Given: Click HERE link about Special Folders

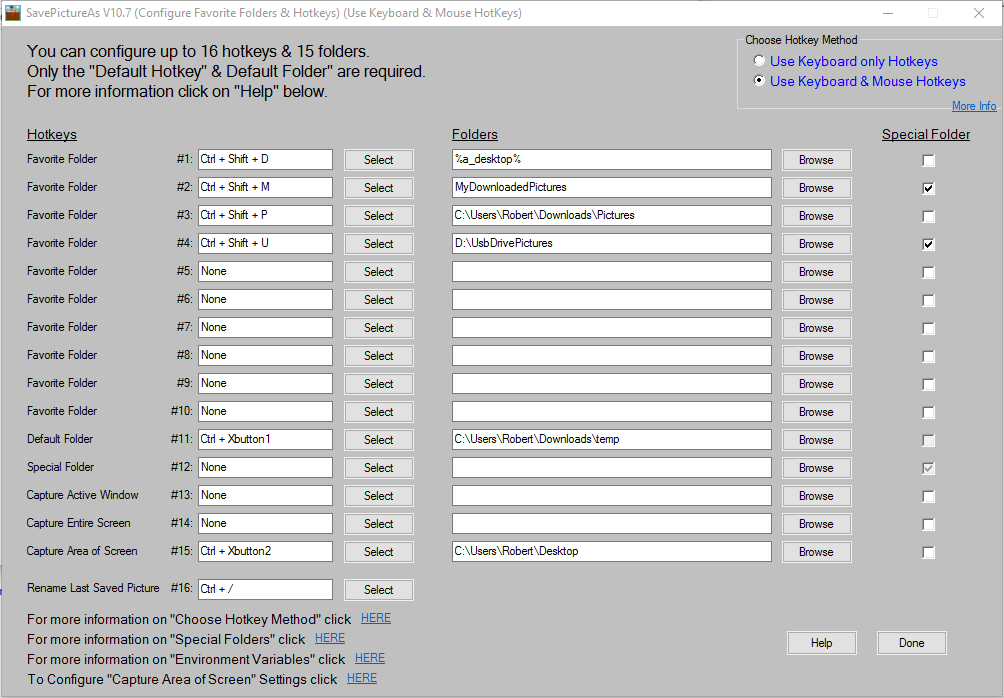Looking at the screenshot, I should [329, 637].
